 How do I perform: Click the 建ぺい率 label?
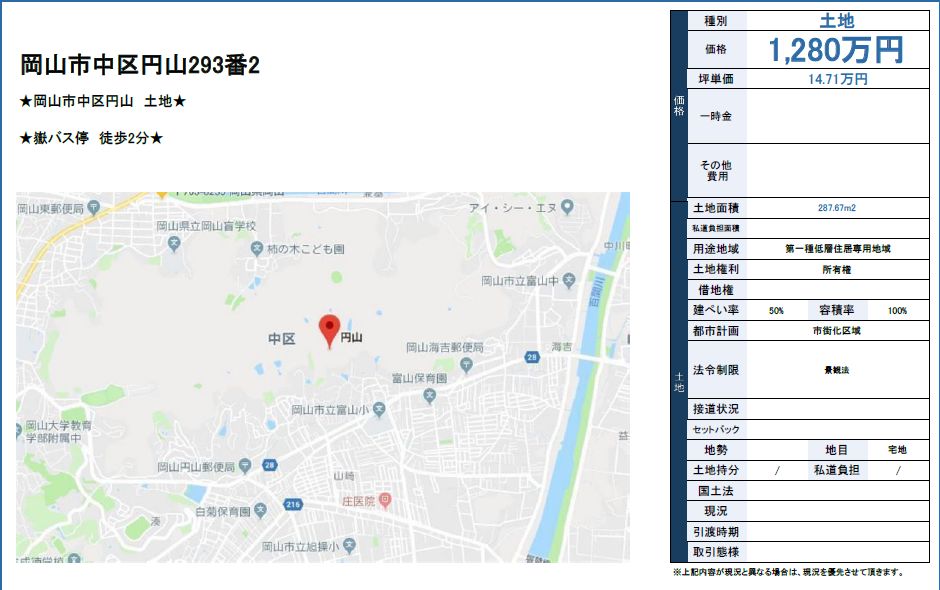point(716,310)
